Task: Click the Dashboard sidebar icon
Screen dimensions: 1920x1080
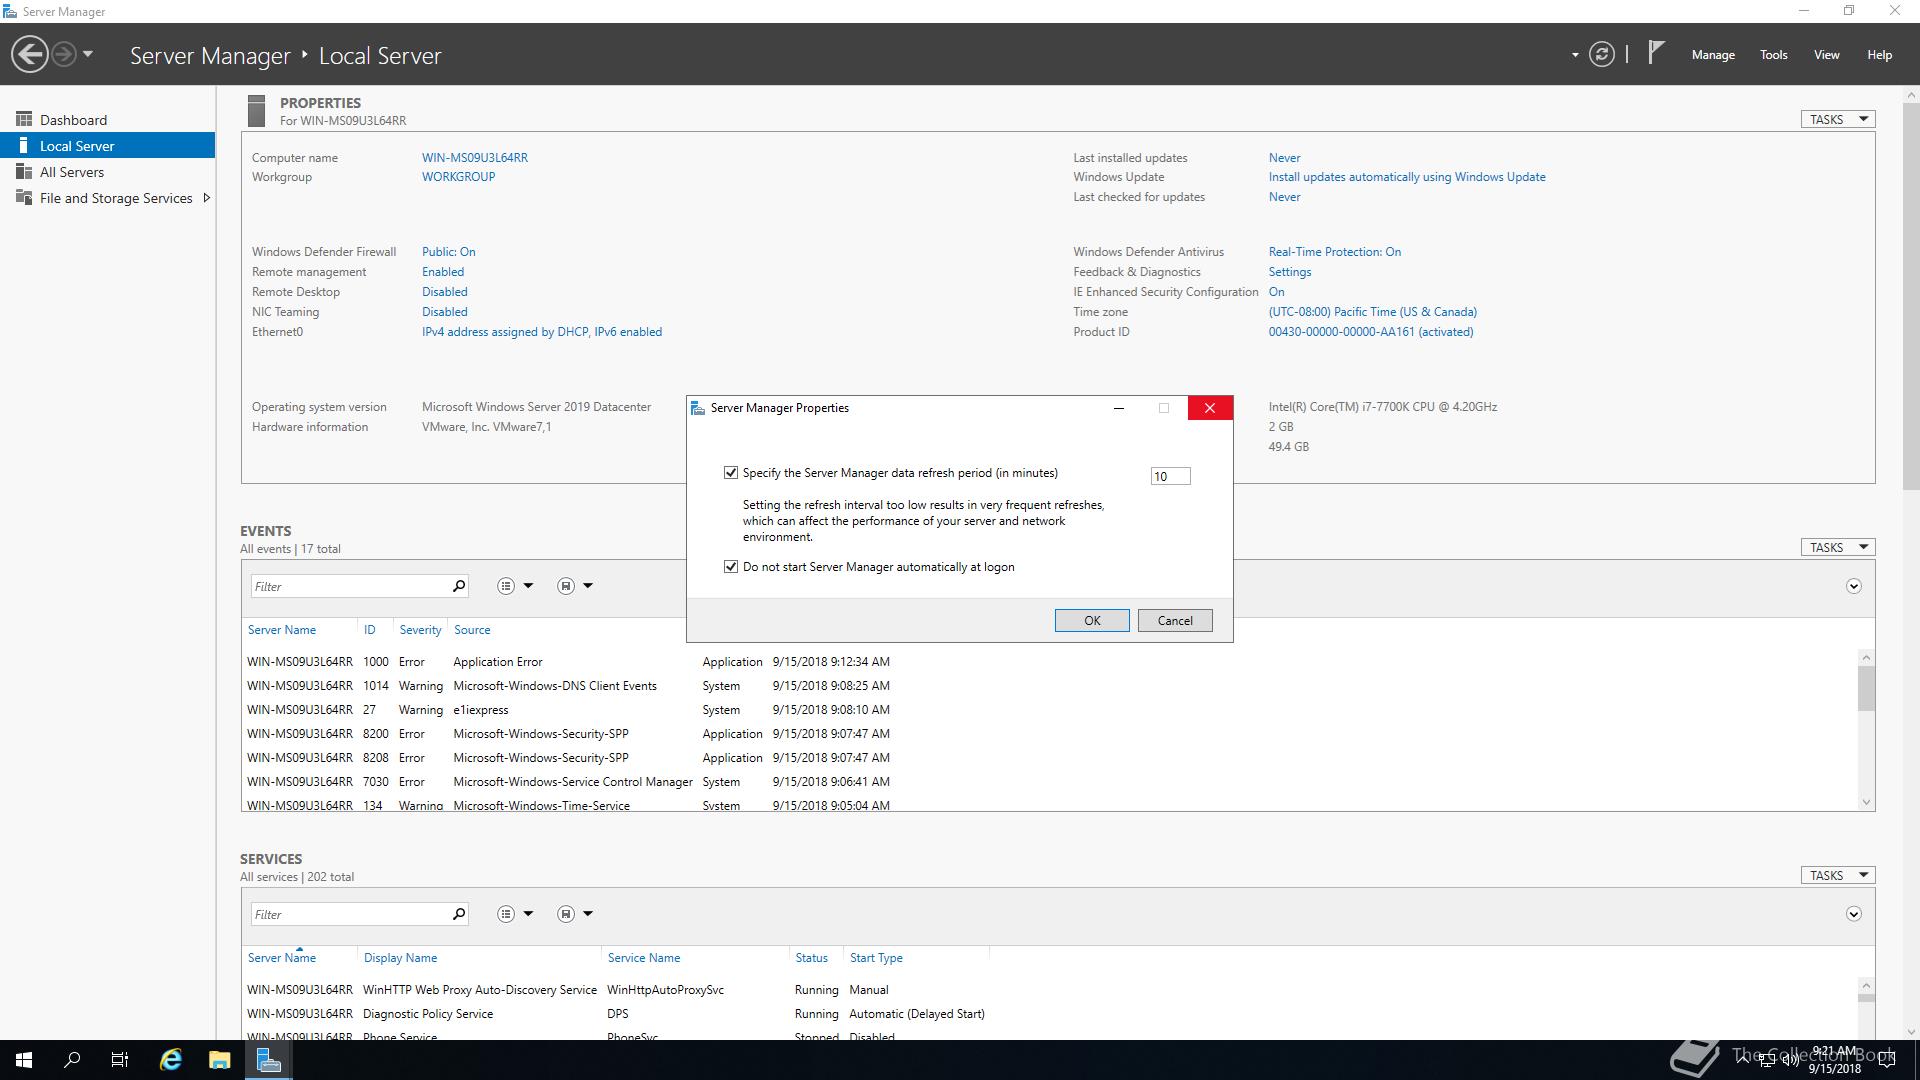Action: 24,119
